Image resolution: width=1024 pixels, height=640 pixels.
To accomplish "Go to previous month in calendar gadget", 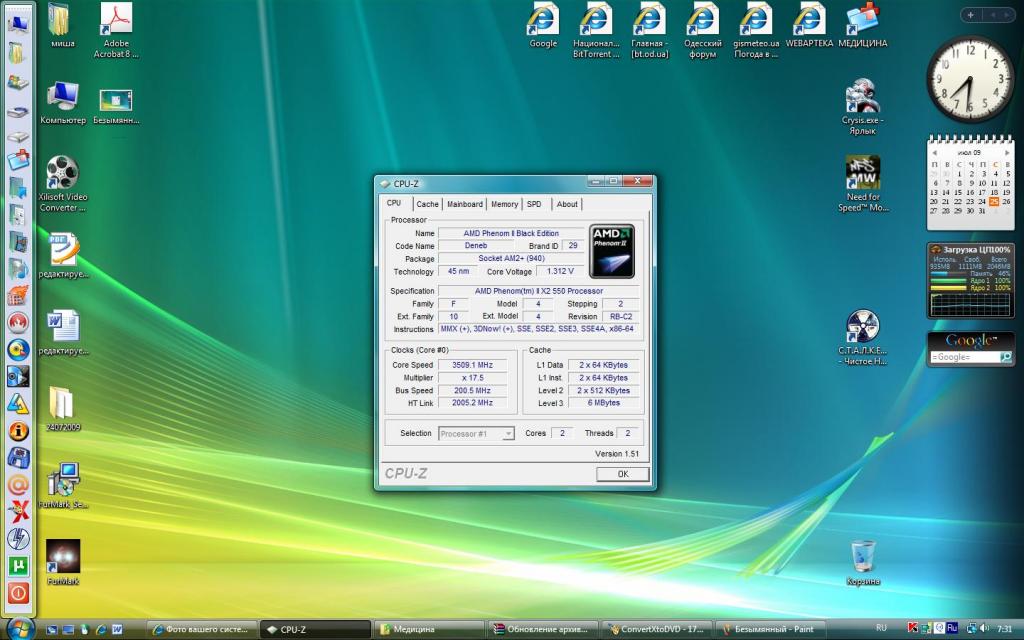I will coord(935,153).
